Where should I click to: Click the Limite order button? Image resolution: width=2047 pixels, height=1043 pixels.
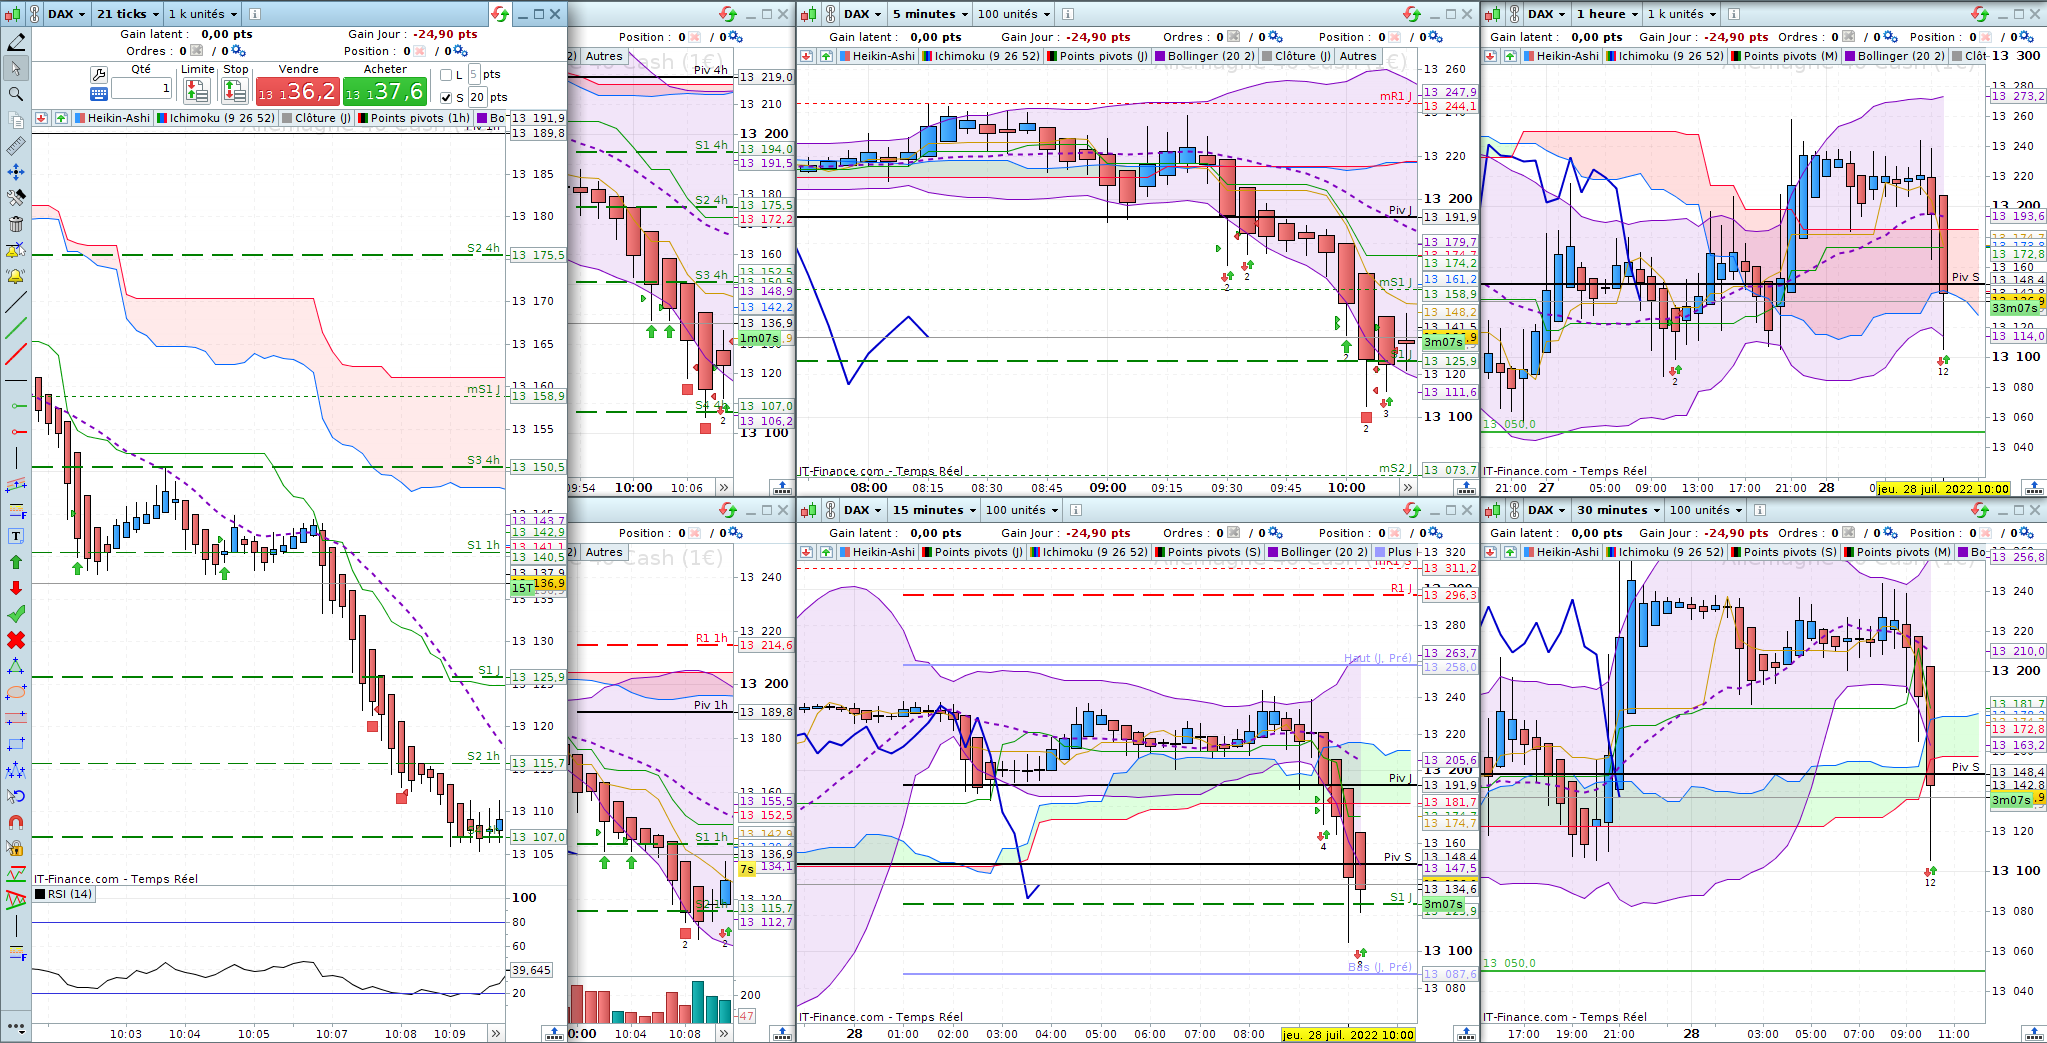coord(197,91)
